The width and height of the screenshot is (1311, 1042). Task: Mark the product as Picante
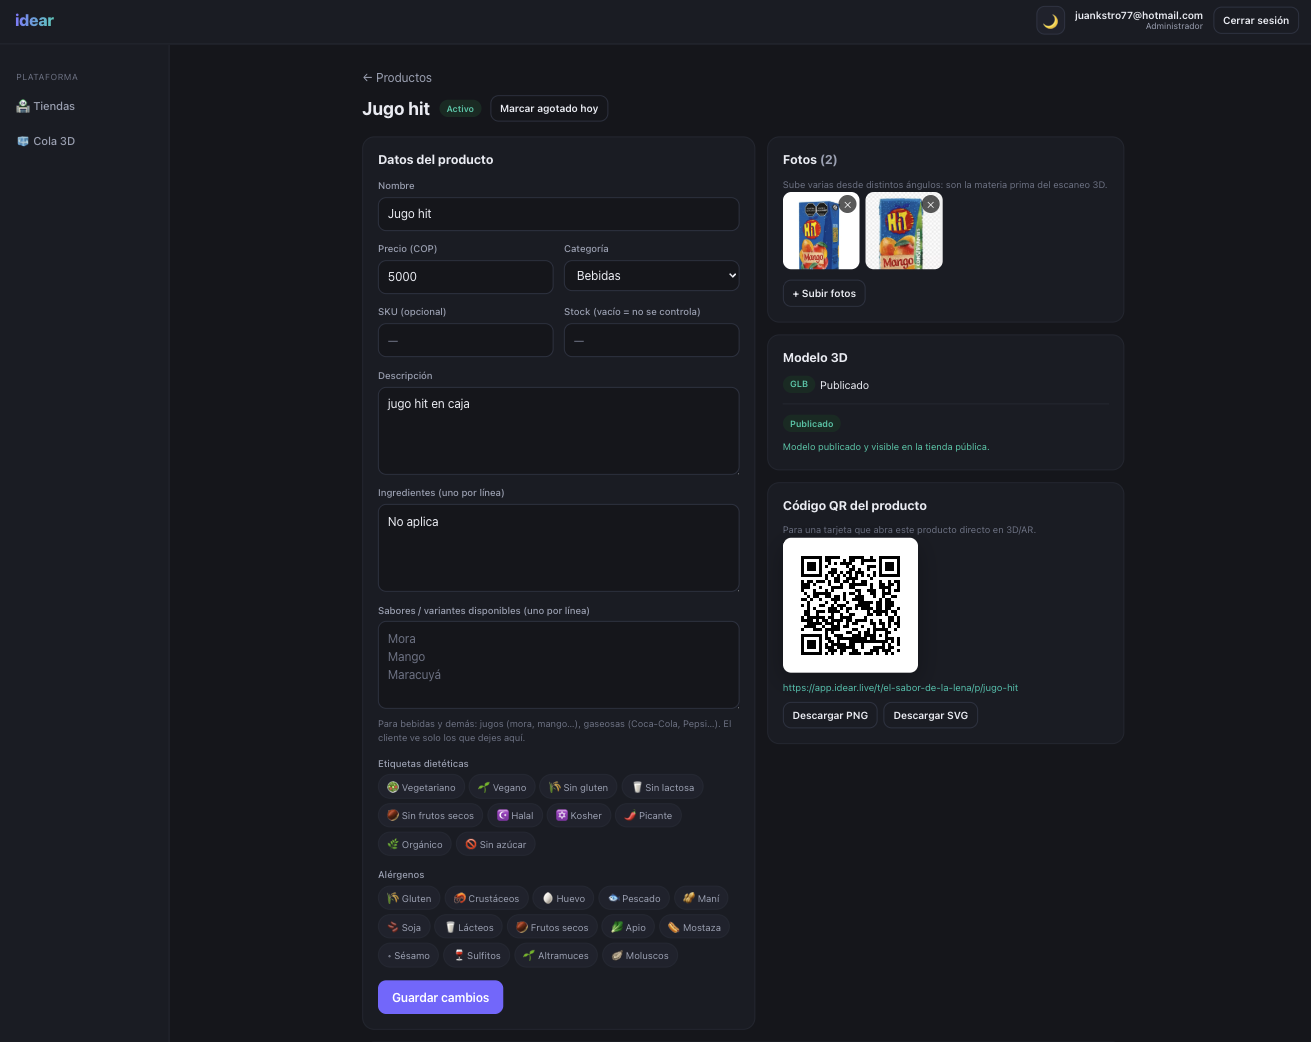click(648, 815)
